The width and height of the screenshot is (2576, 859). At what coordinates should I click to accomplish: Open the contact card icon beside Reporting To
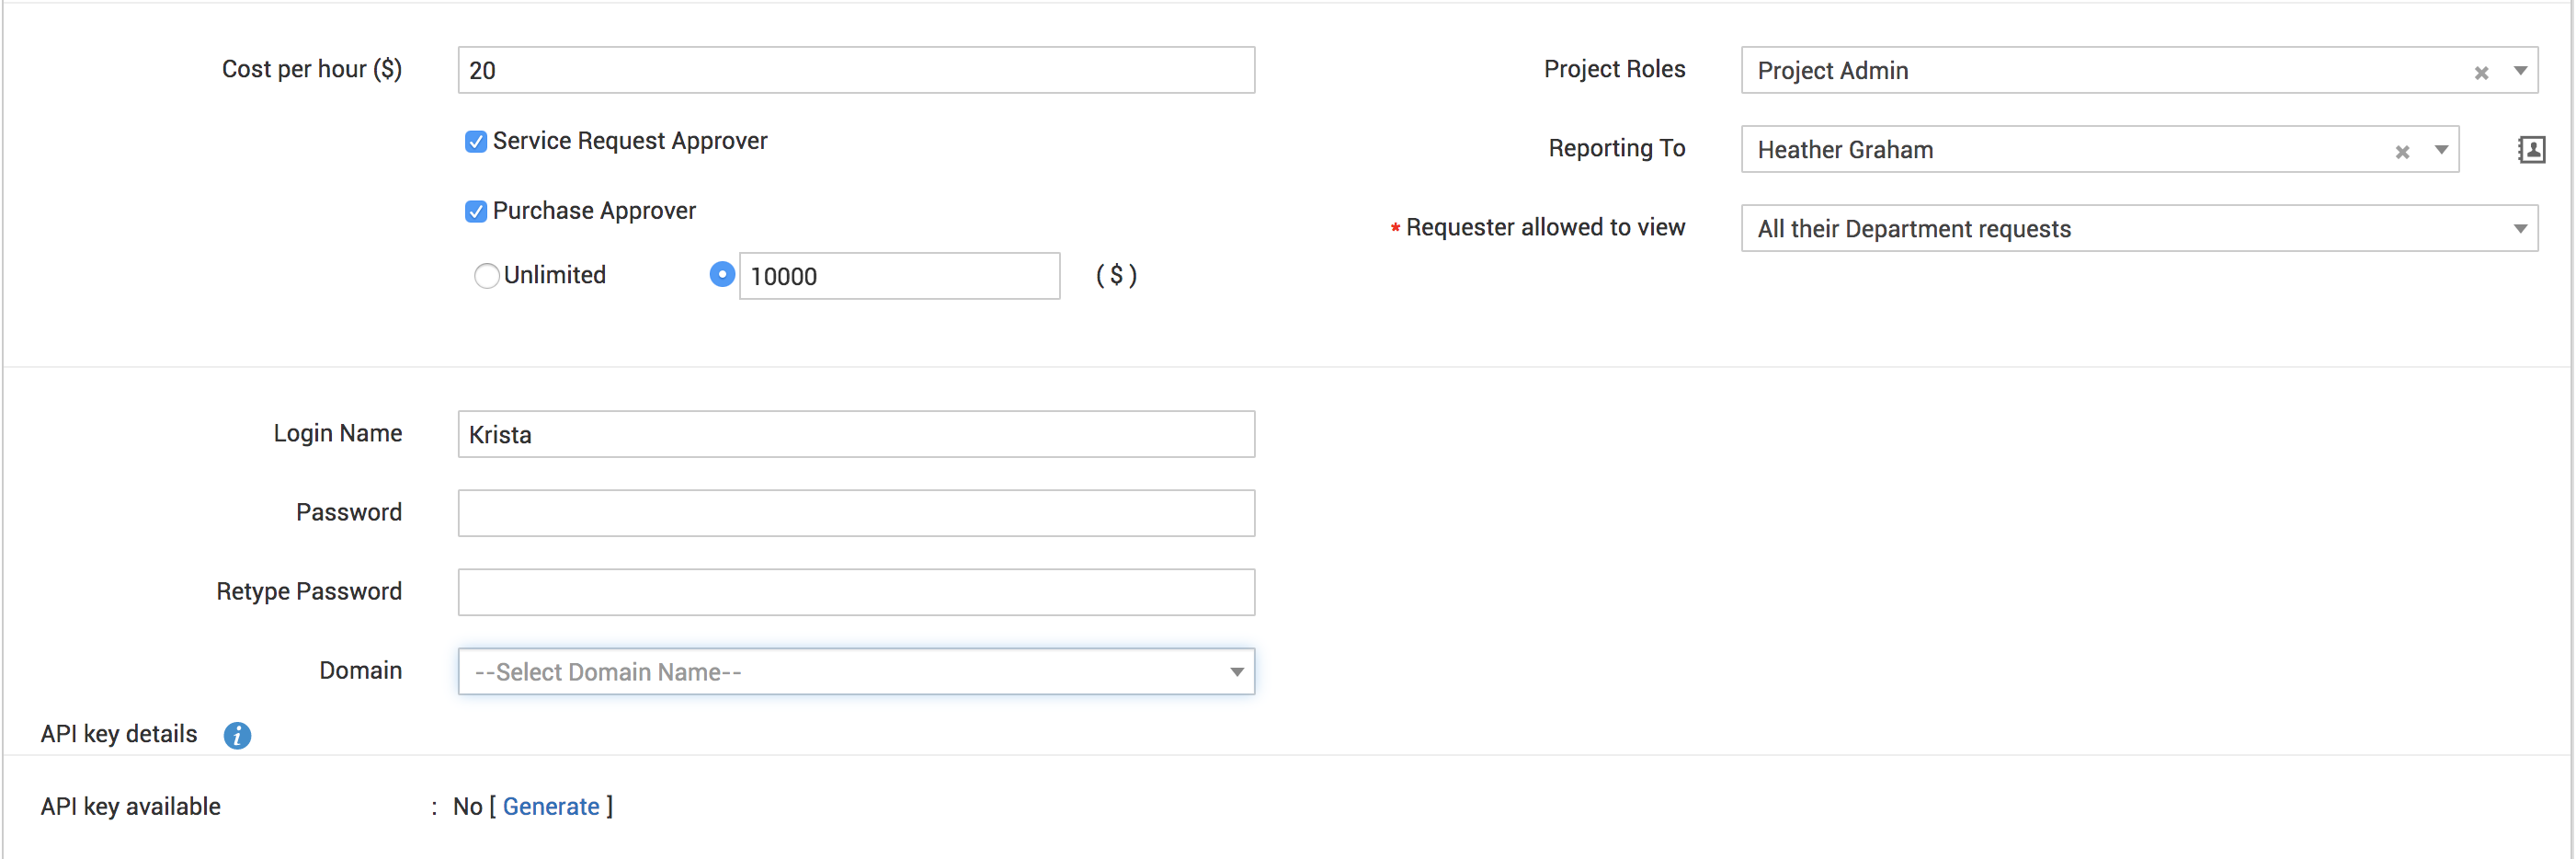[2531, 150]
